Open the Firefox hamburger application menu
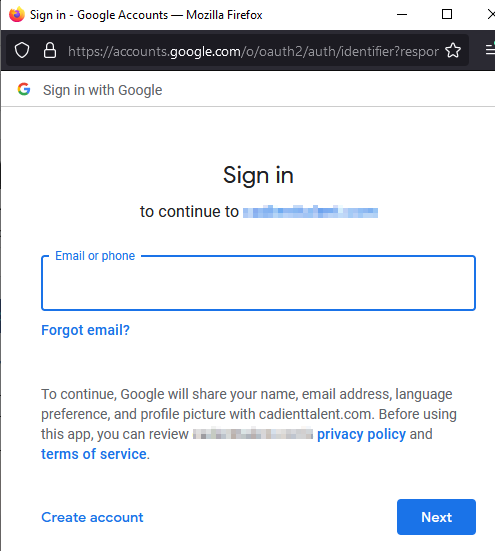 click(490, 50)
